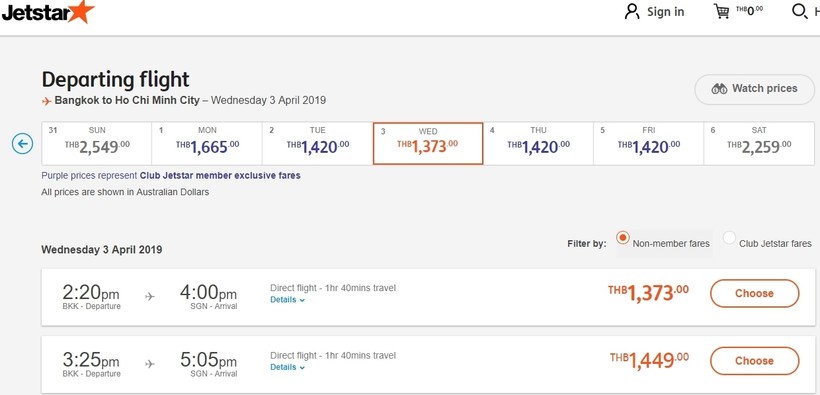Open Club Jetstar member exclusive fares link
This screenshot has width=820, height=395.
220,176
